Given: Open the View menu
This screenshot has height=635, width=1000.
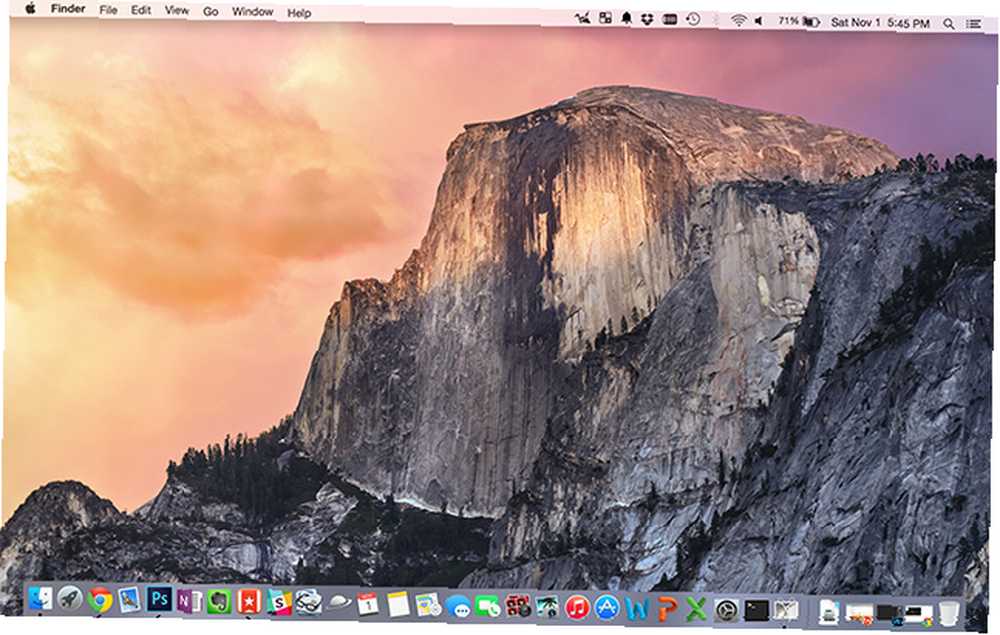Looking at the screenshot, I should (177, 10).
